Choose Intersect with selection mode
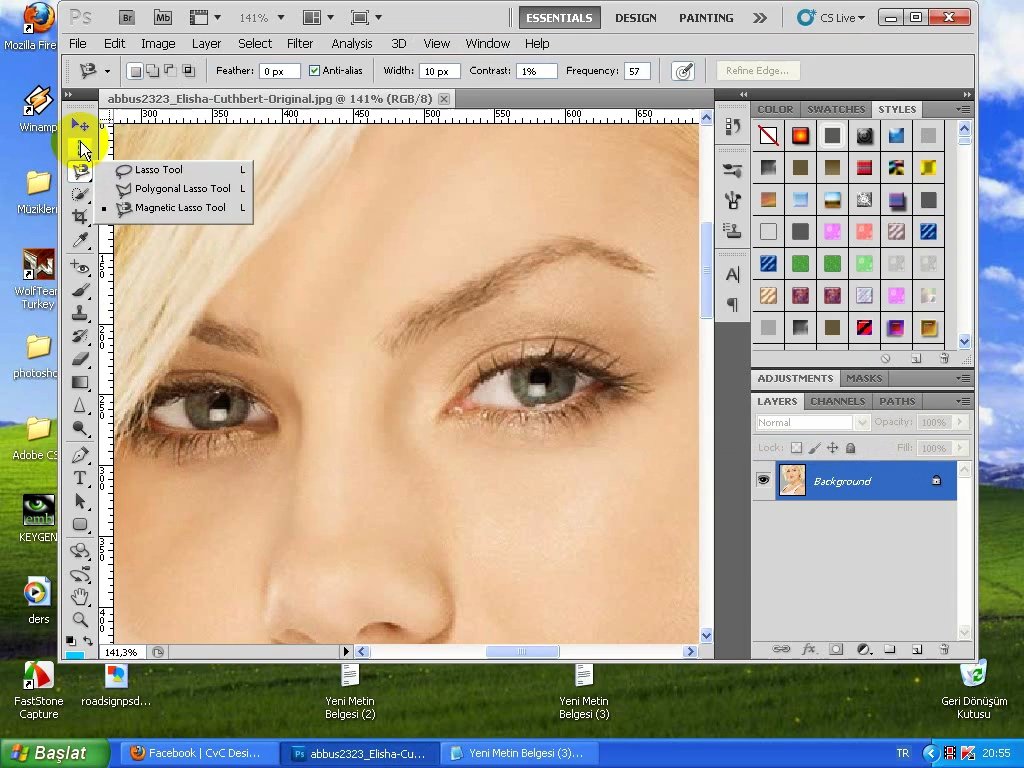The height and width of the screenshot is (768, 1024). (x=188, y=71)
